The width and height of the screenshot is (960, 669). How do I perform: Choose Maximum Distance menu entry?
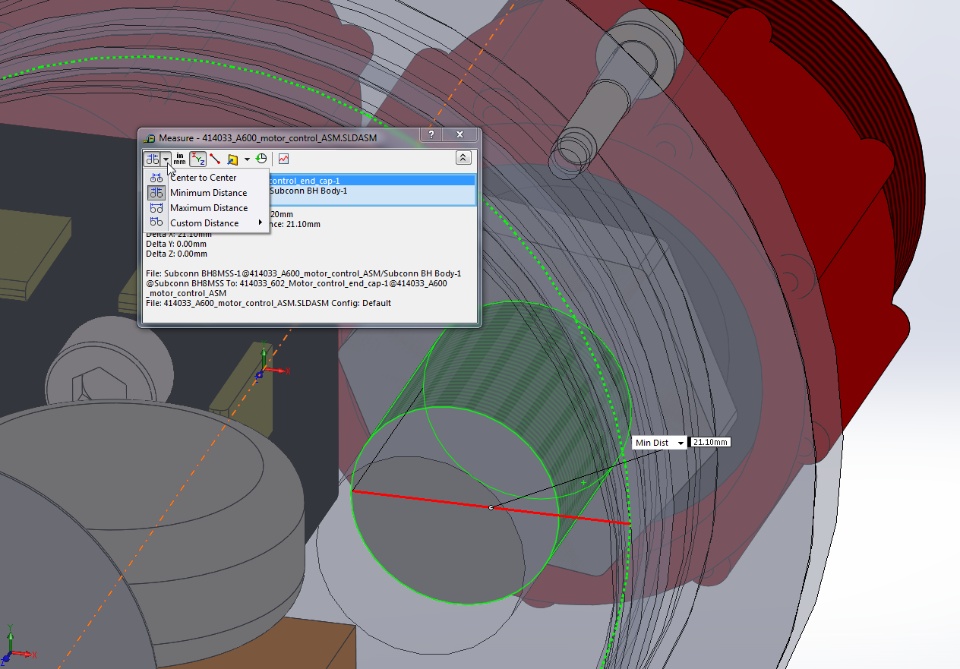click(206, 208)
